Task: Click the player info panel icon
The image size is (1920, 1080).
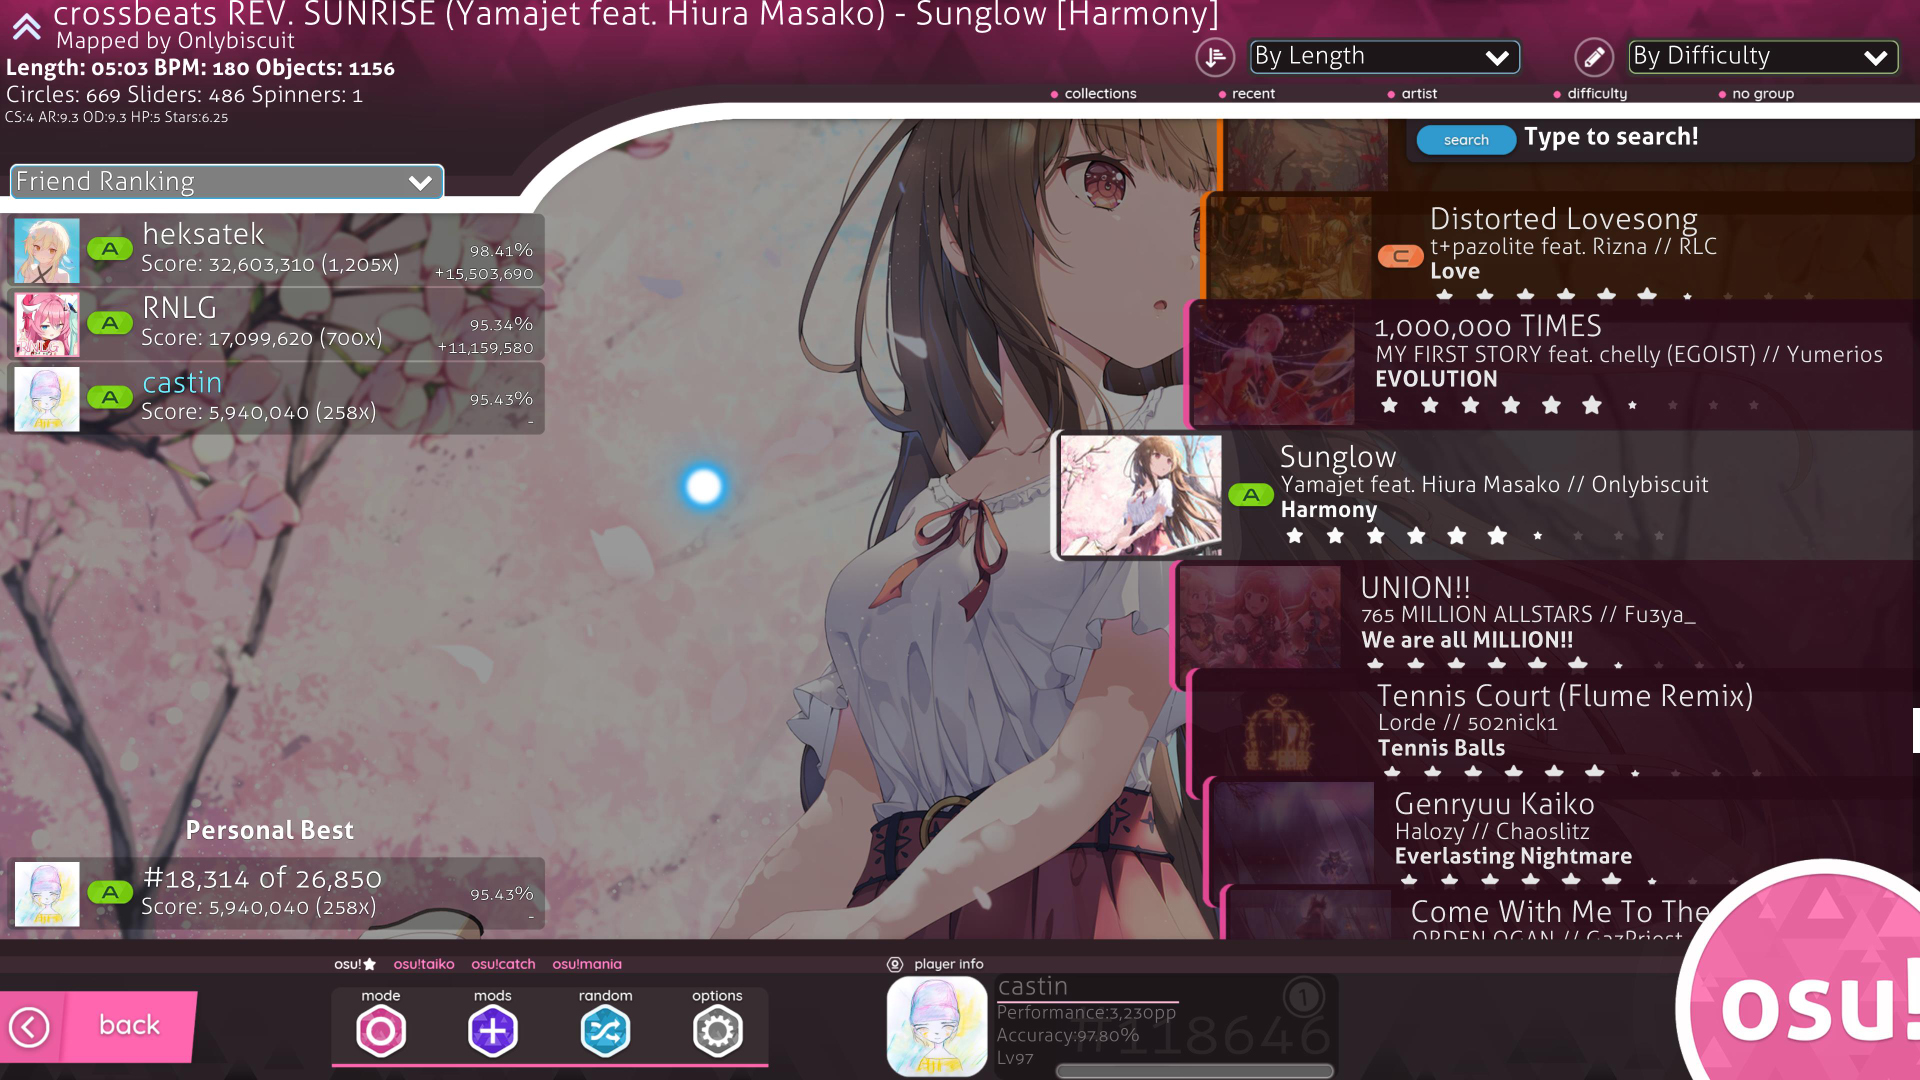Action: point(899,963)
